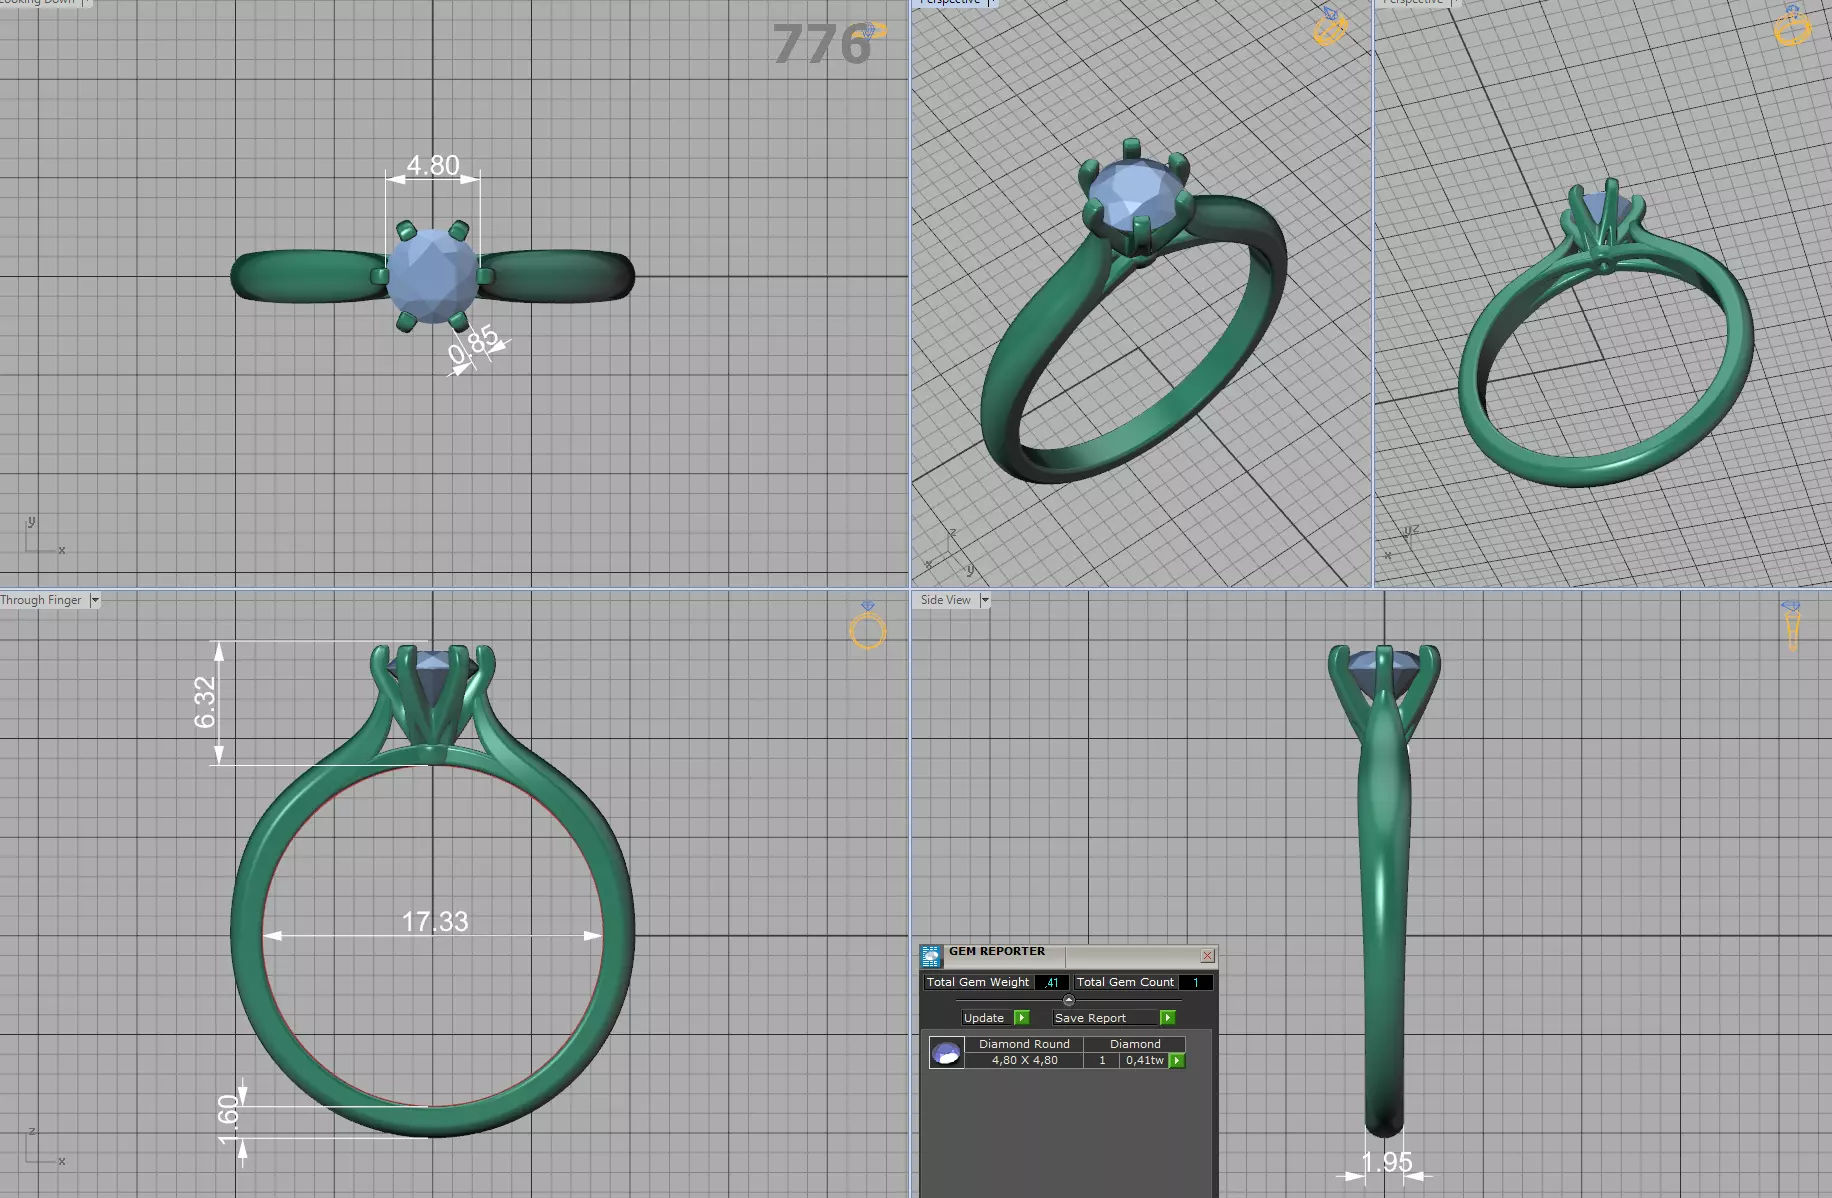Screen dimensions: 1832x1198
Task: Click the Total Gem Weight value field
Action: pos(1052,982)
